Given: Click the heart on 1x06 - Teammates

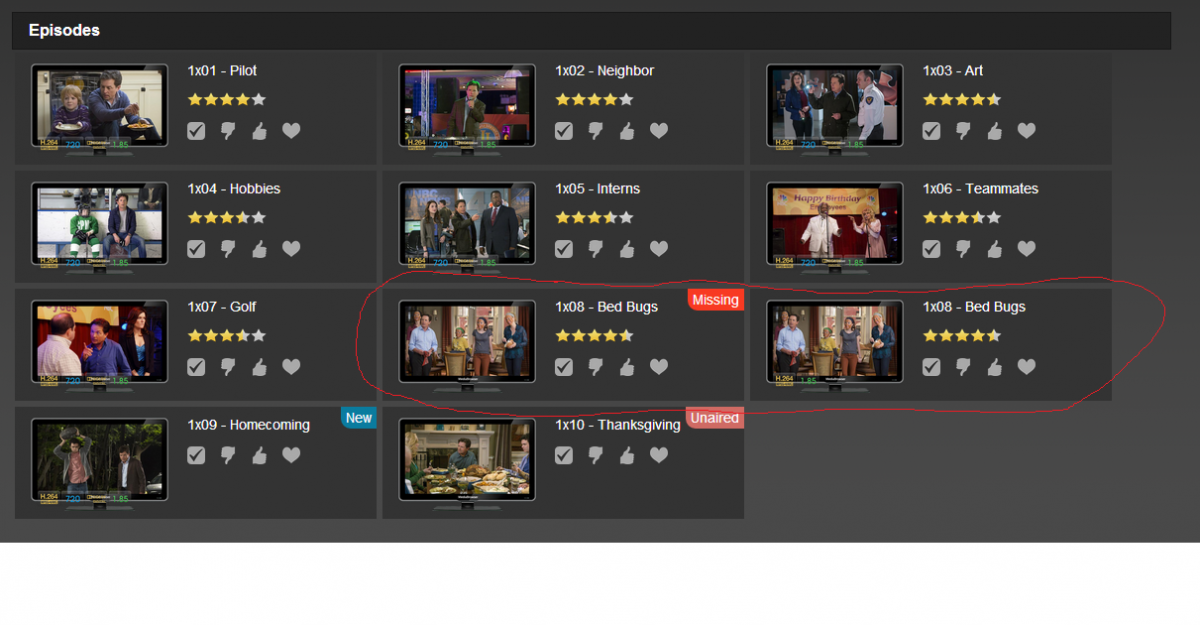Looking at the screenshot, I should click(x=1026, y=249).
